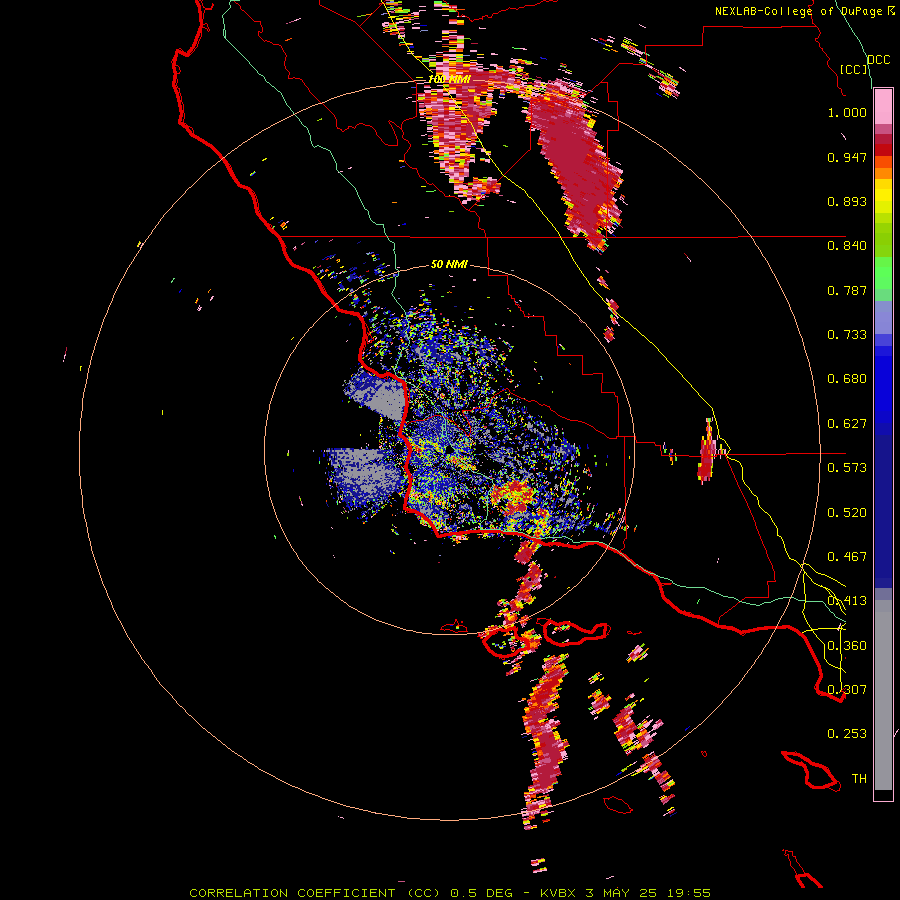Click the 0.253 scale value
900x900 pixels.
(x=847, y=734)
